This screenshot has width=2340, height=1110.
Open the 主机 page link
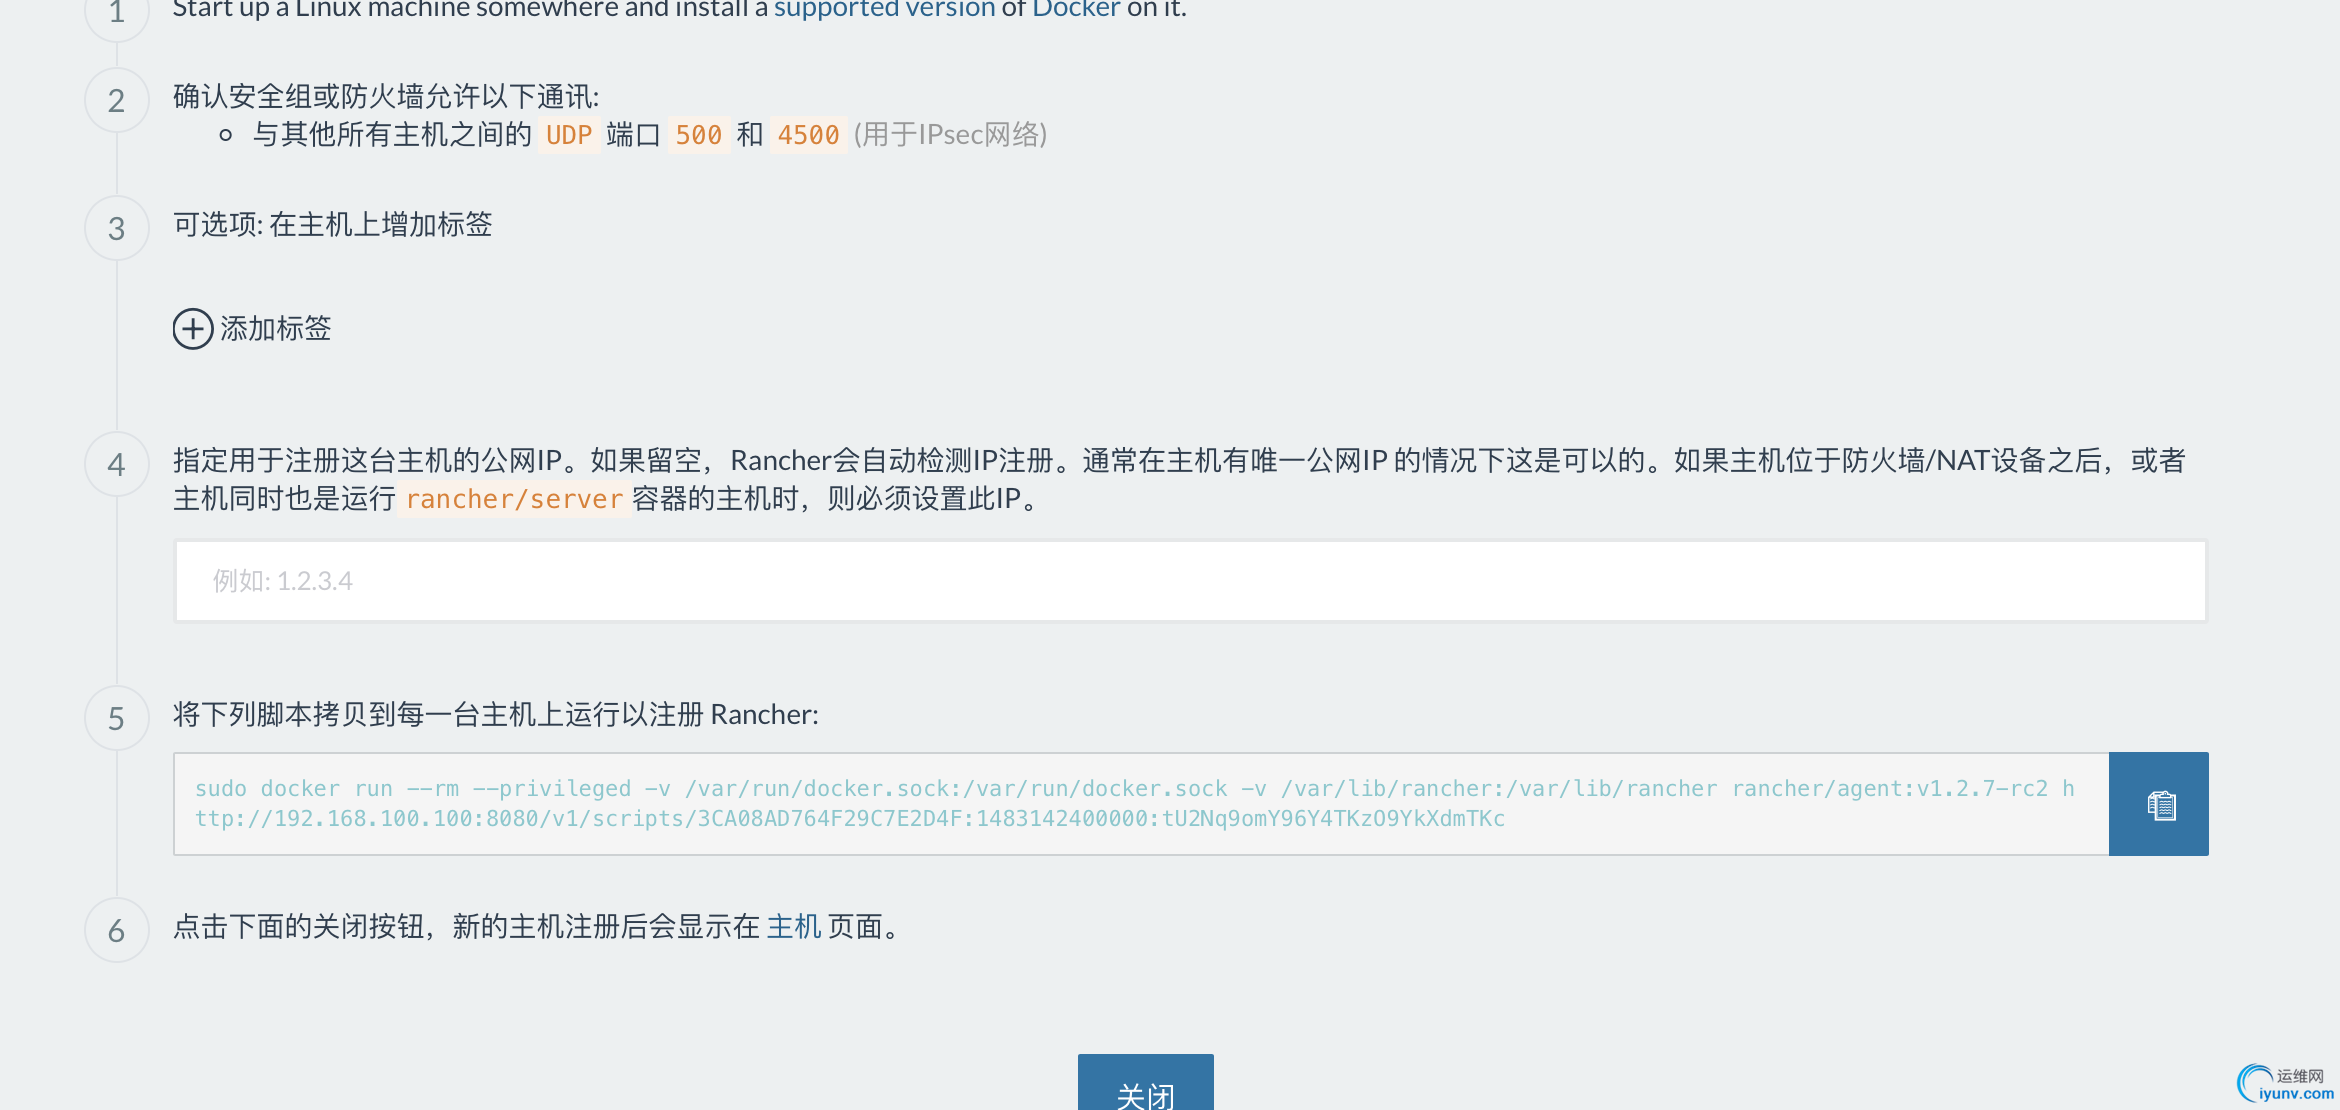pyautogui.click(x=794, y=927)
